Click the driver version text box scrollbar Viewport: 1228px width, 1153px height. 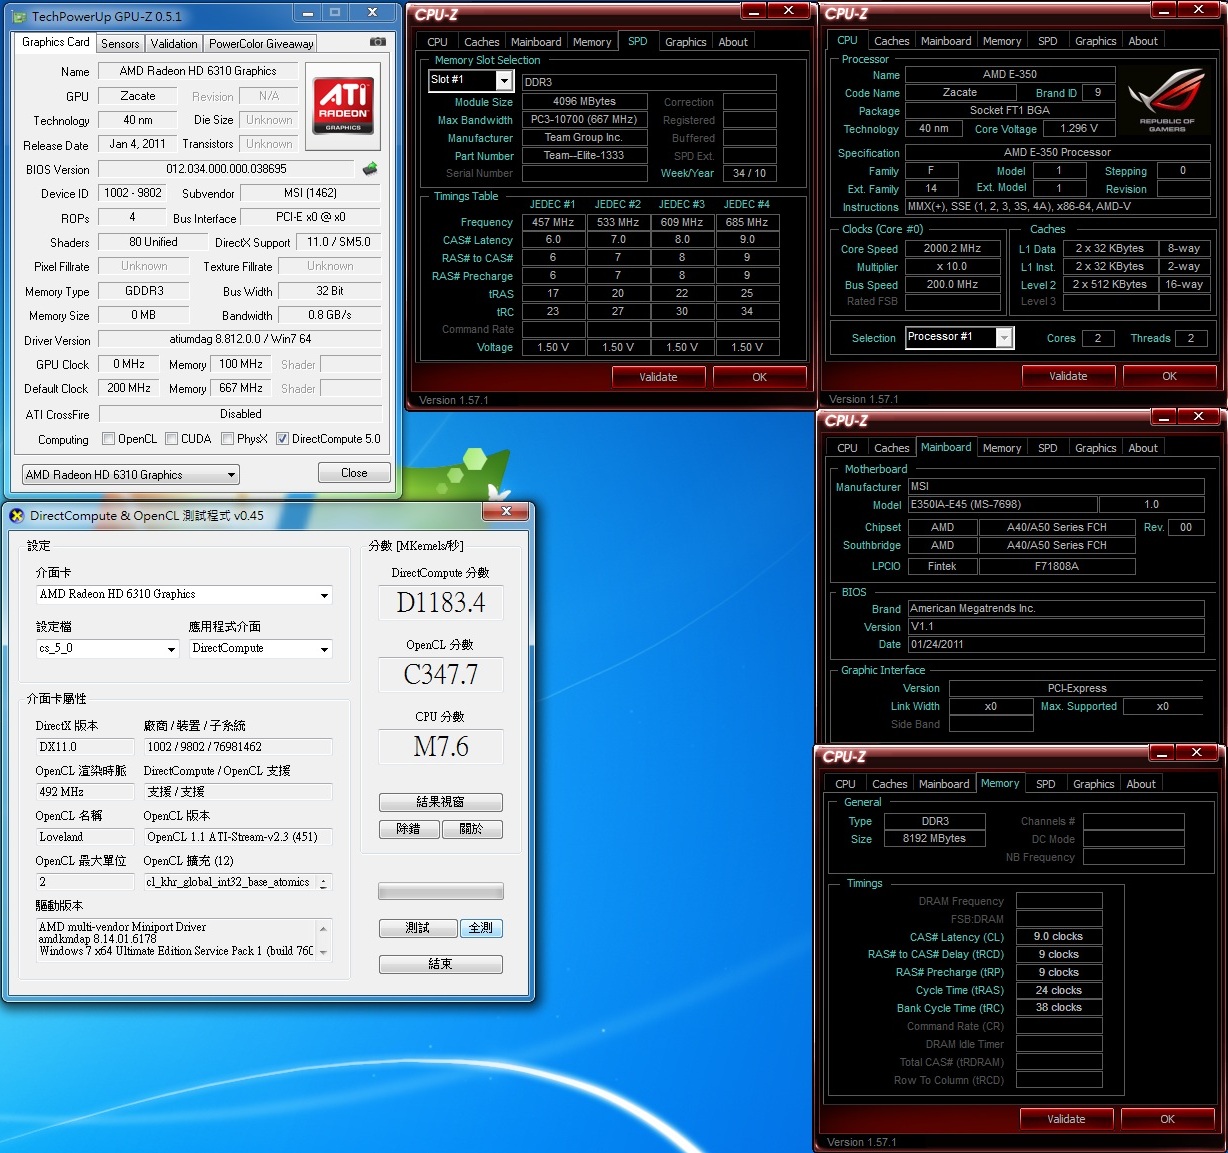323,941
